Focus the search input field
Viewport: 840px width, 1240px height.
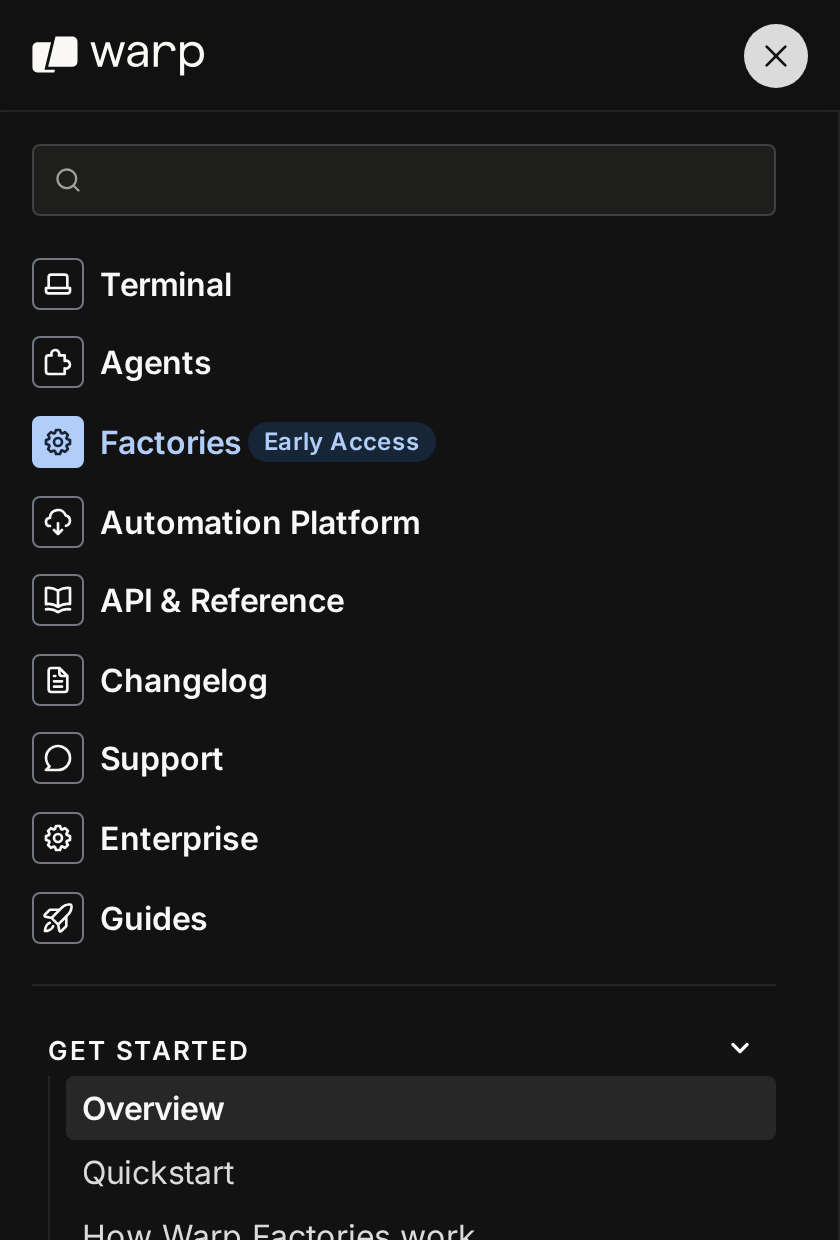click(x=404, y=180)
